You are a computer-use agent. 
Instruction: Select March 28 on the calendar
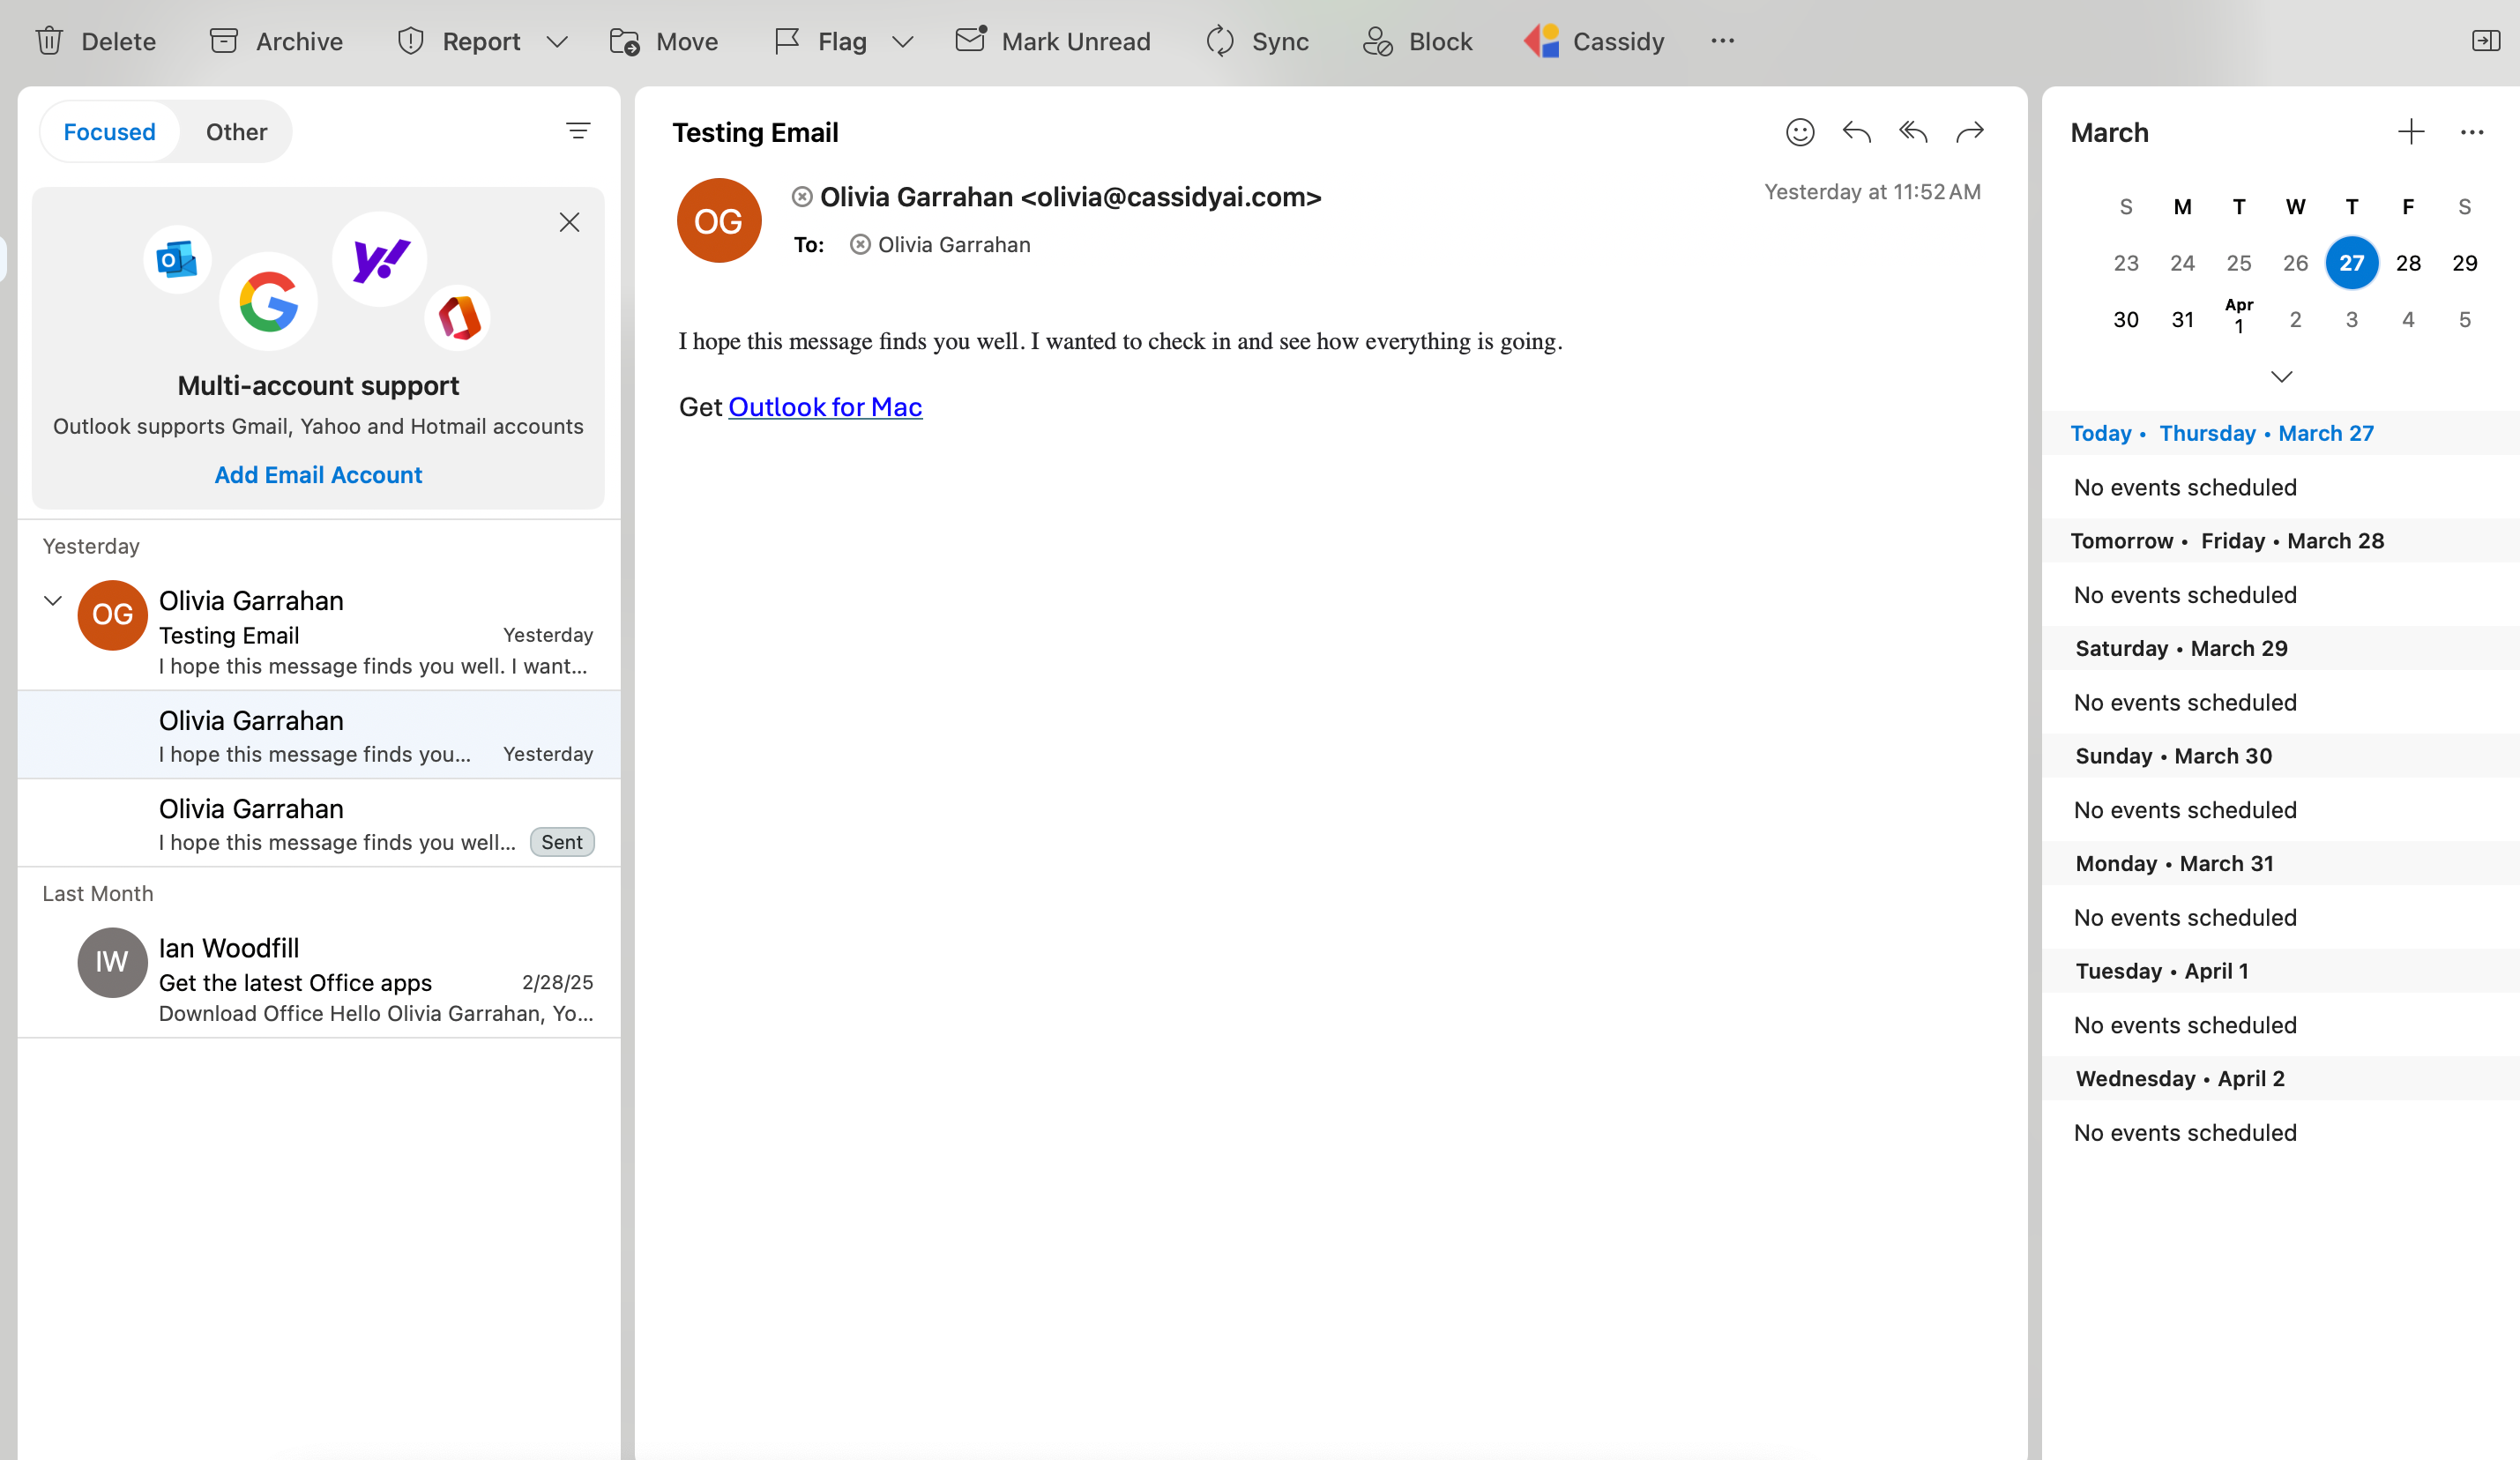(2408, 263)
